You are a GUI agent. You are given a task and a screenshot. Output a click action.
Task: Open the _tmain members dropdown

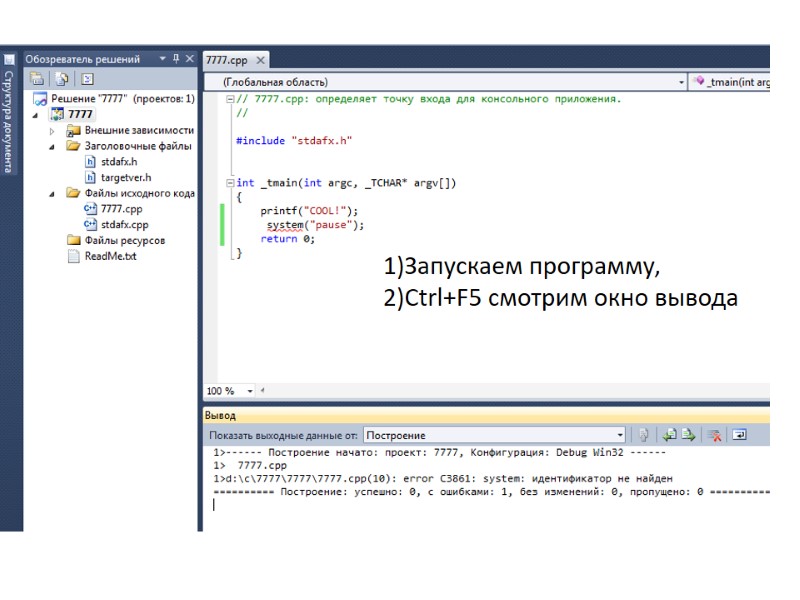pos(730,82)
